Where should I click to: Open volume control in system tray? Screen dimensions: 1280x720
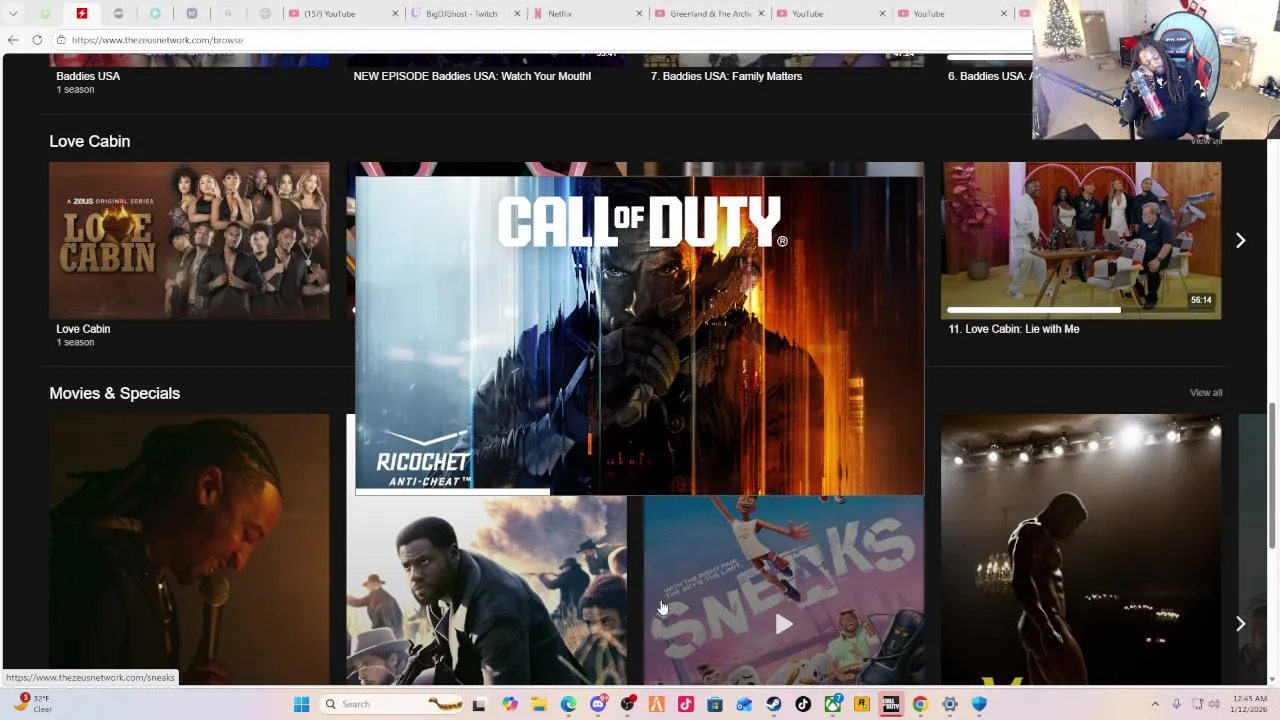(1214, 704)
